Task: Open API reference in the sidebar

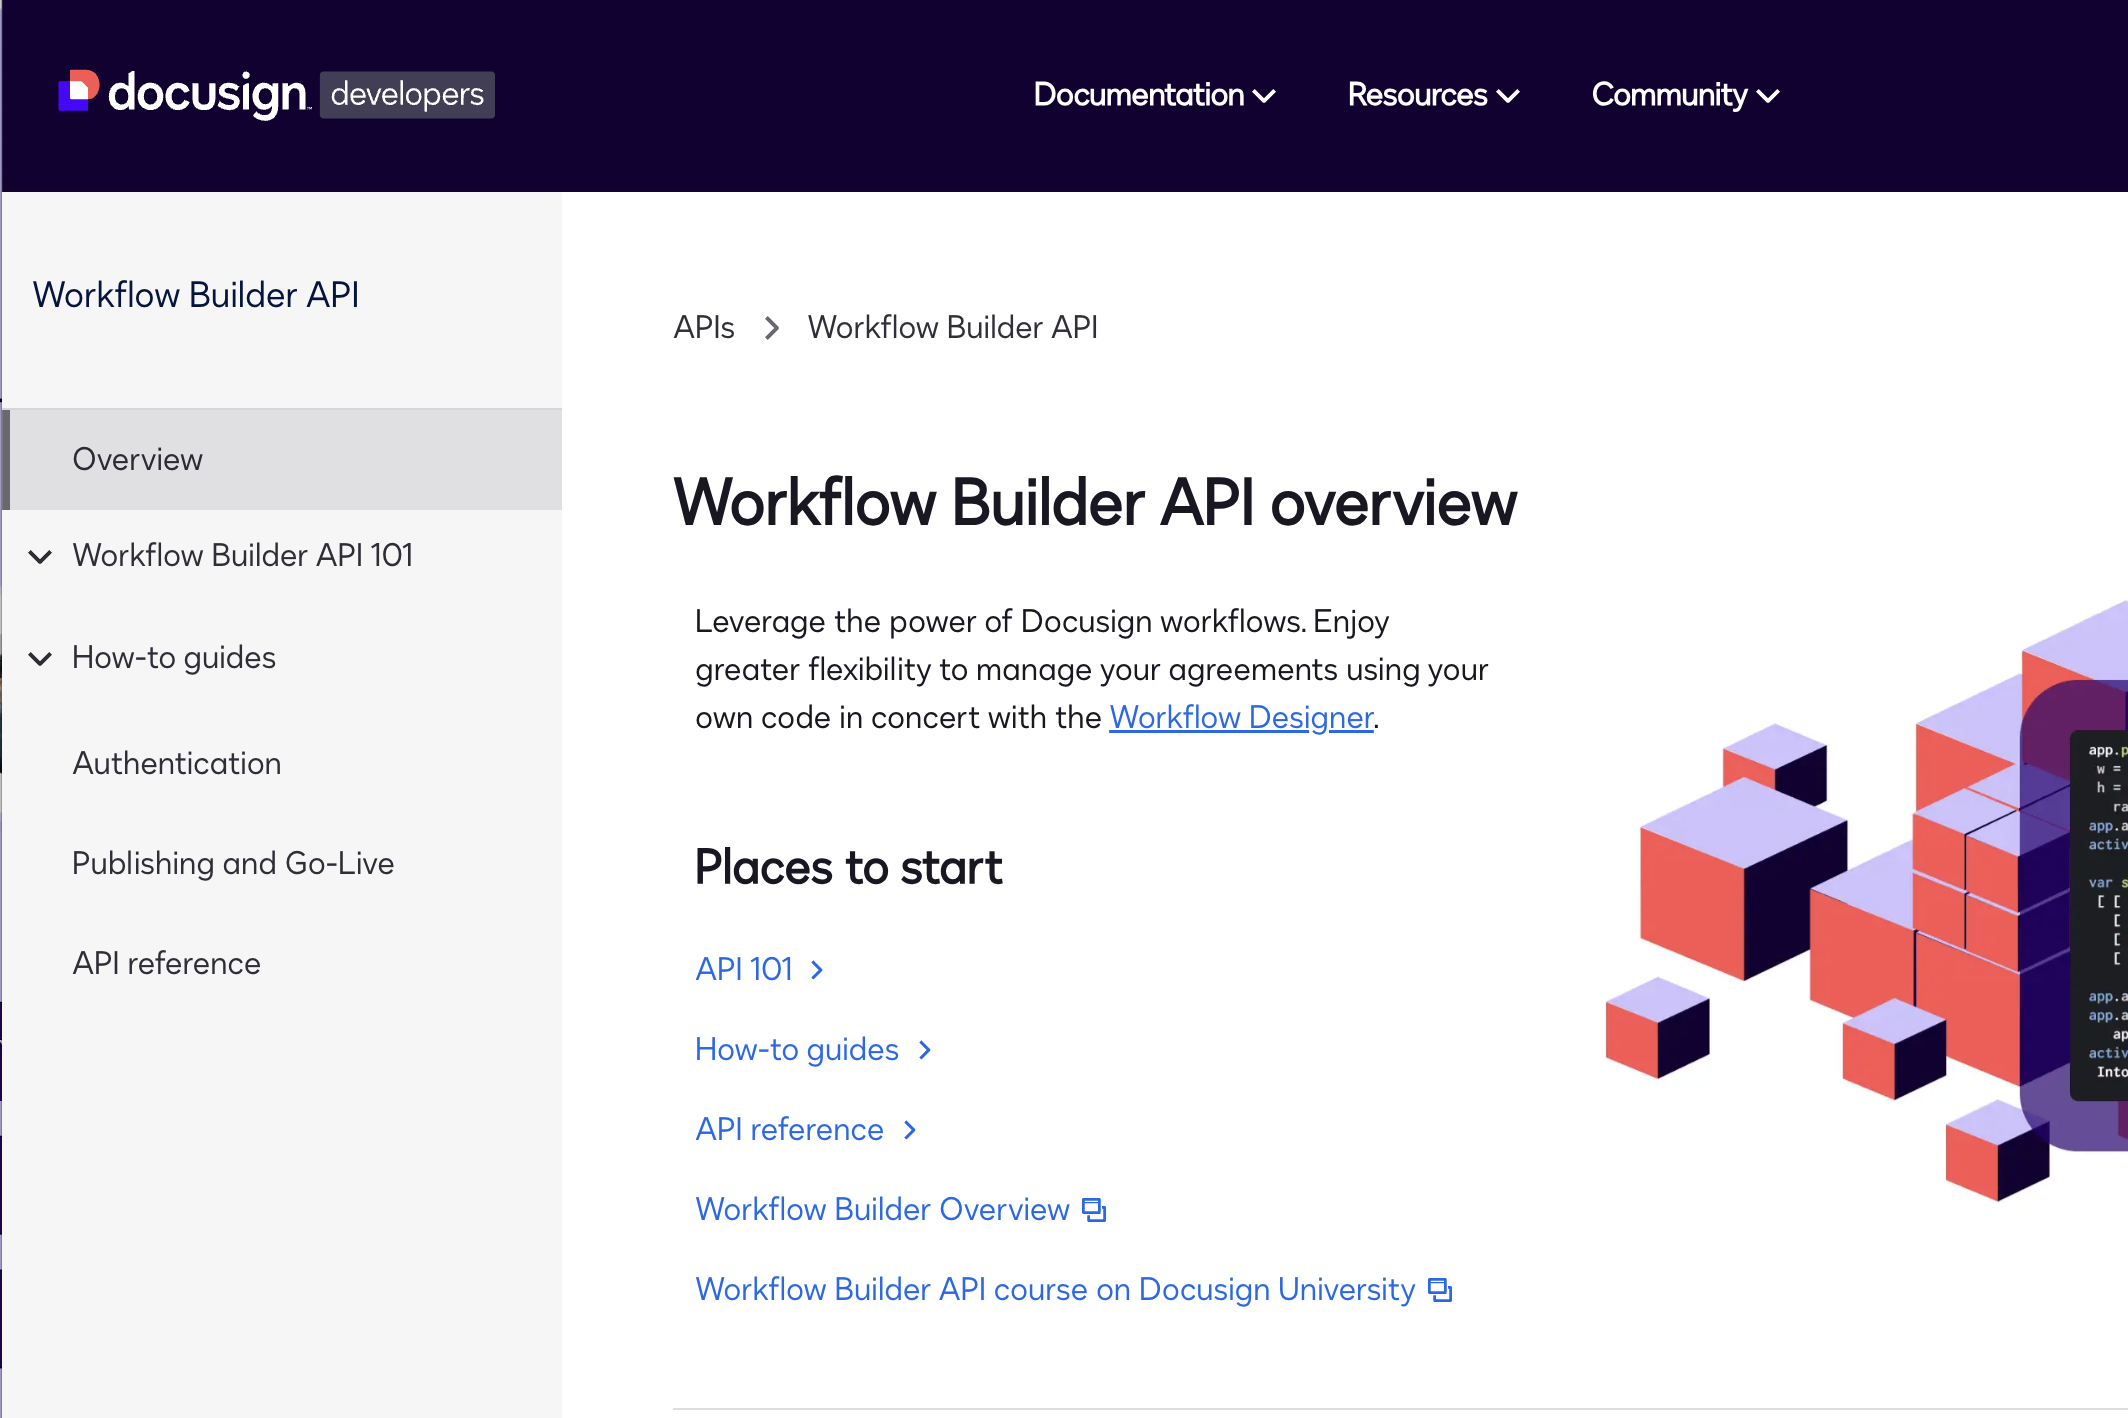Action: tap(166, 963)
